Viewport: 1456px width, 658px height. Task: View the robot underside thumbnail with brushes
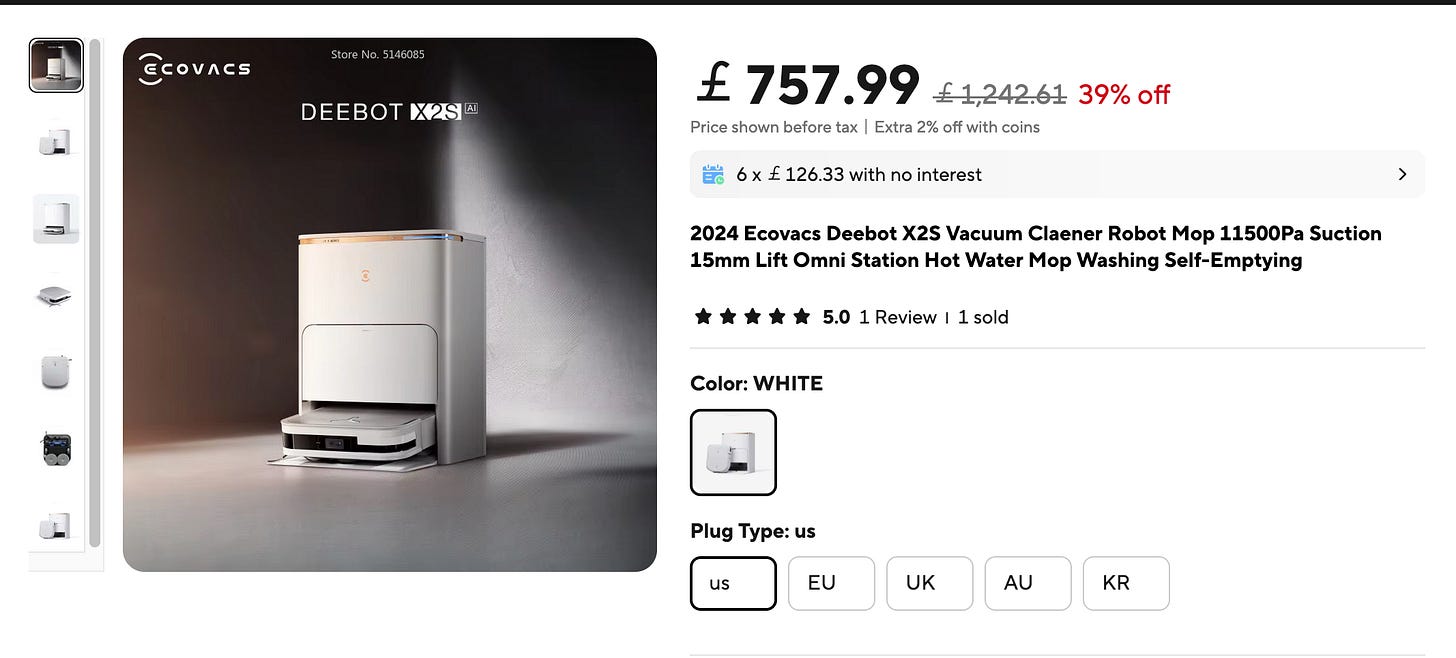point(56,449)
